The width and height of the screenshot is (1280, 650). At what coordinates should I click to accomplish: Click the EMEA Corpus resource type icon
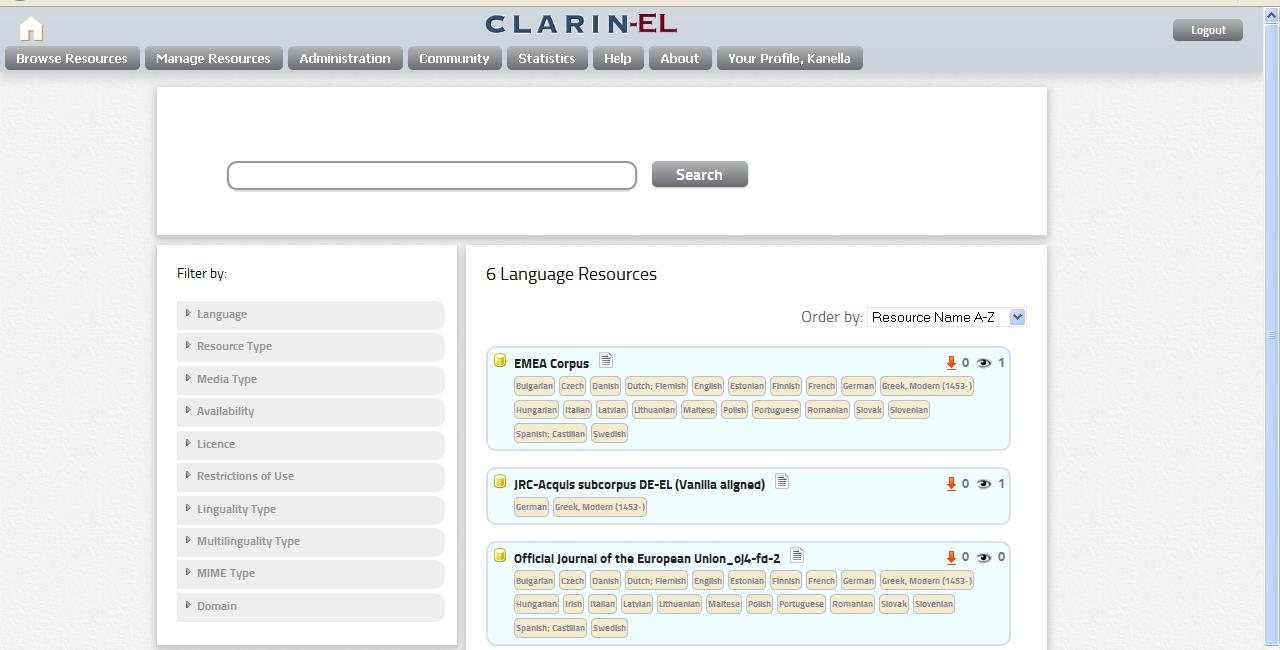coord(500,360)
